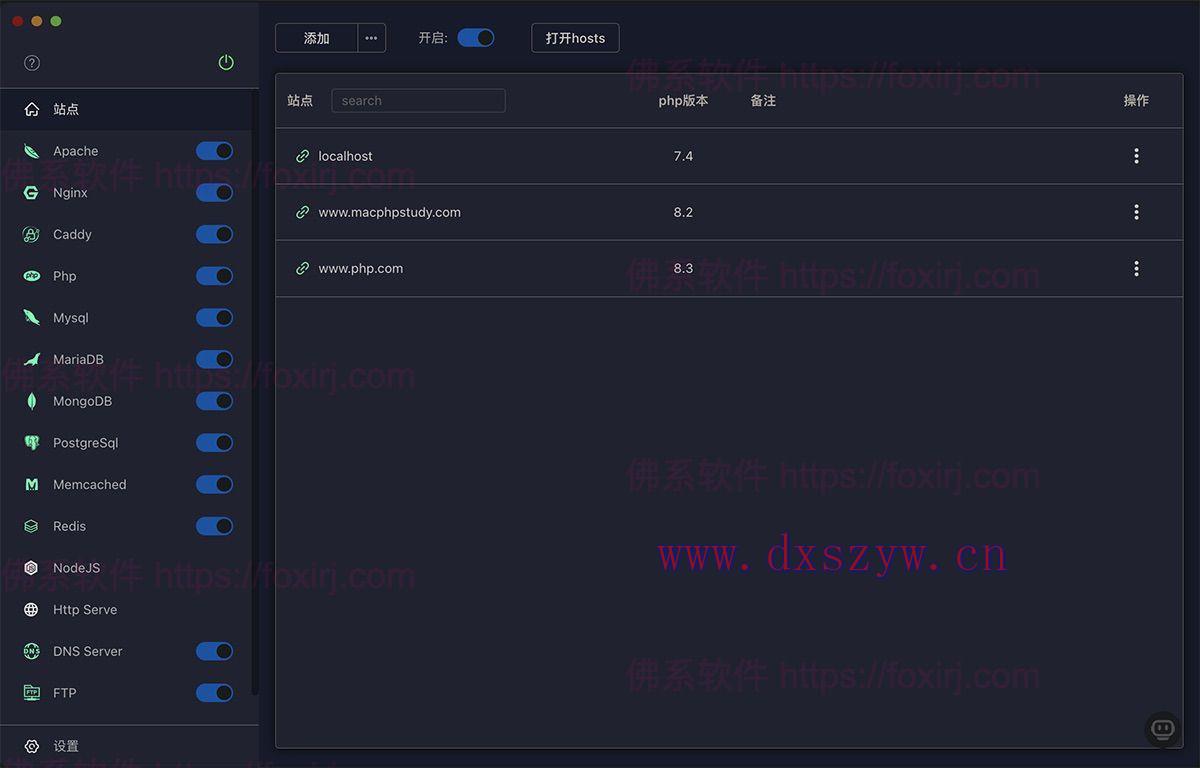
Task: Click PHP version 8.3 cell
Action: point(683,268)
